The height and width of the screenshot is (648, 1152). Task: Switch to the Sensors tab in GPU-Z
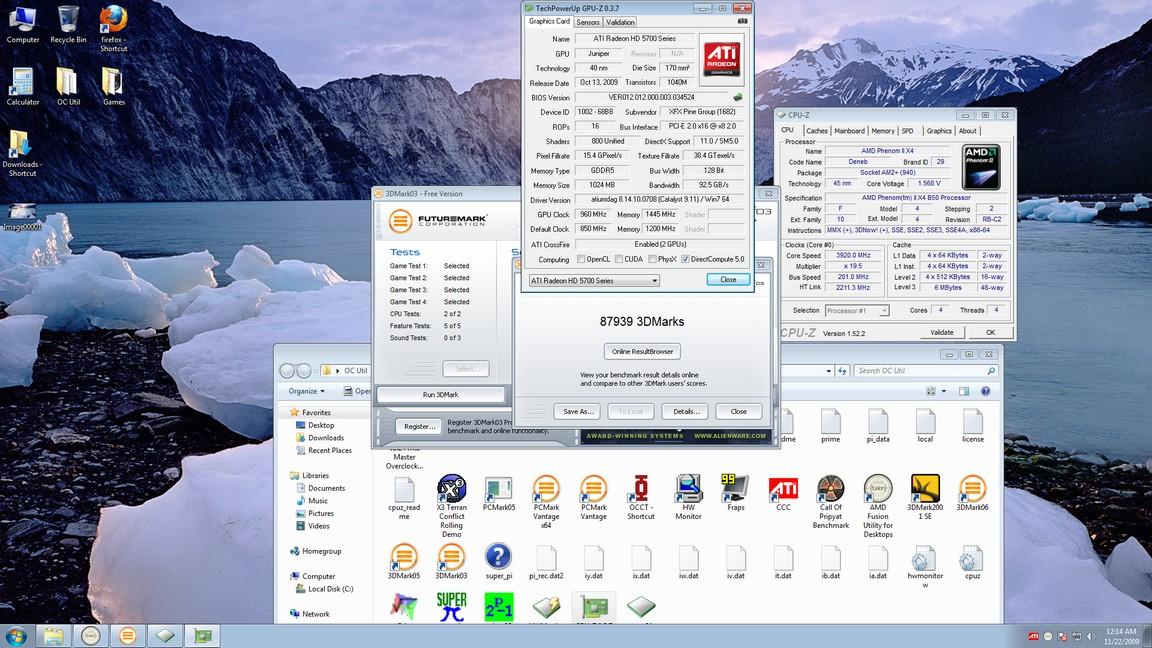point(587,22)
